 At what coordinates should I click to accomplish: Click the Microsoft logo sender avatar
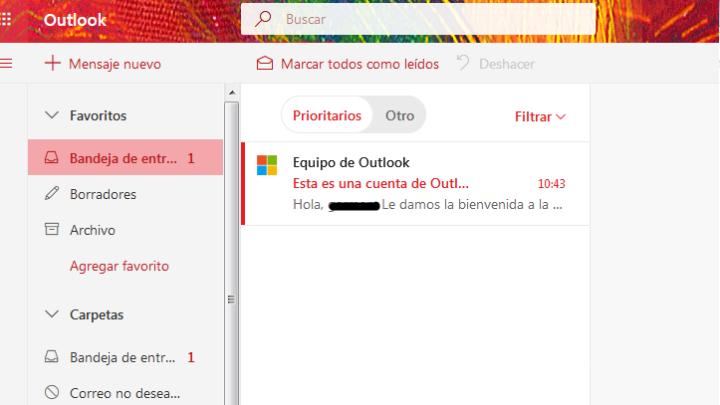266,165
